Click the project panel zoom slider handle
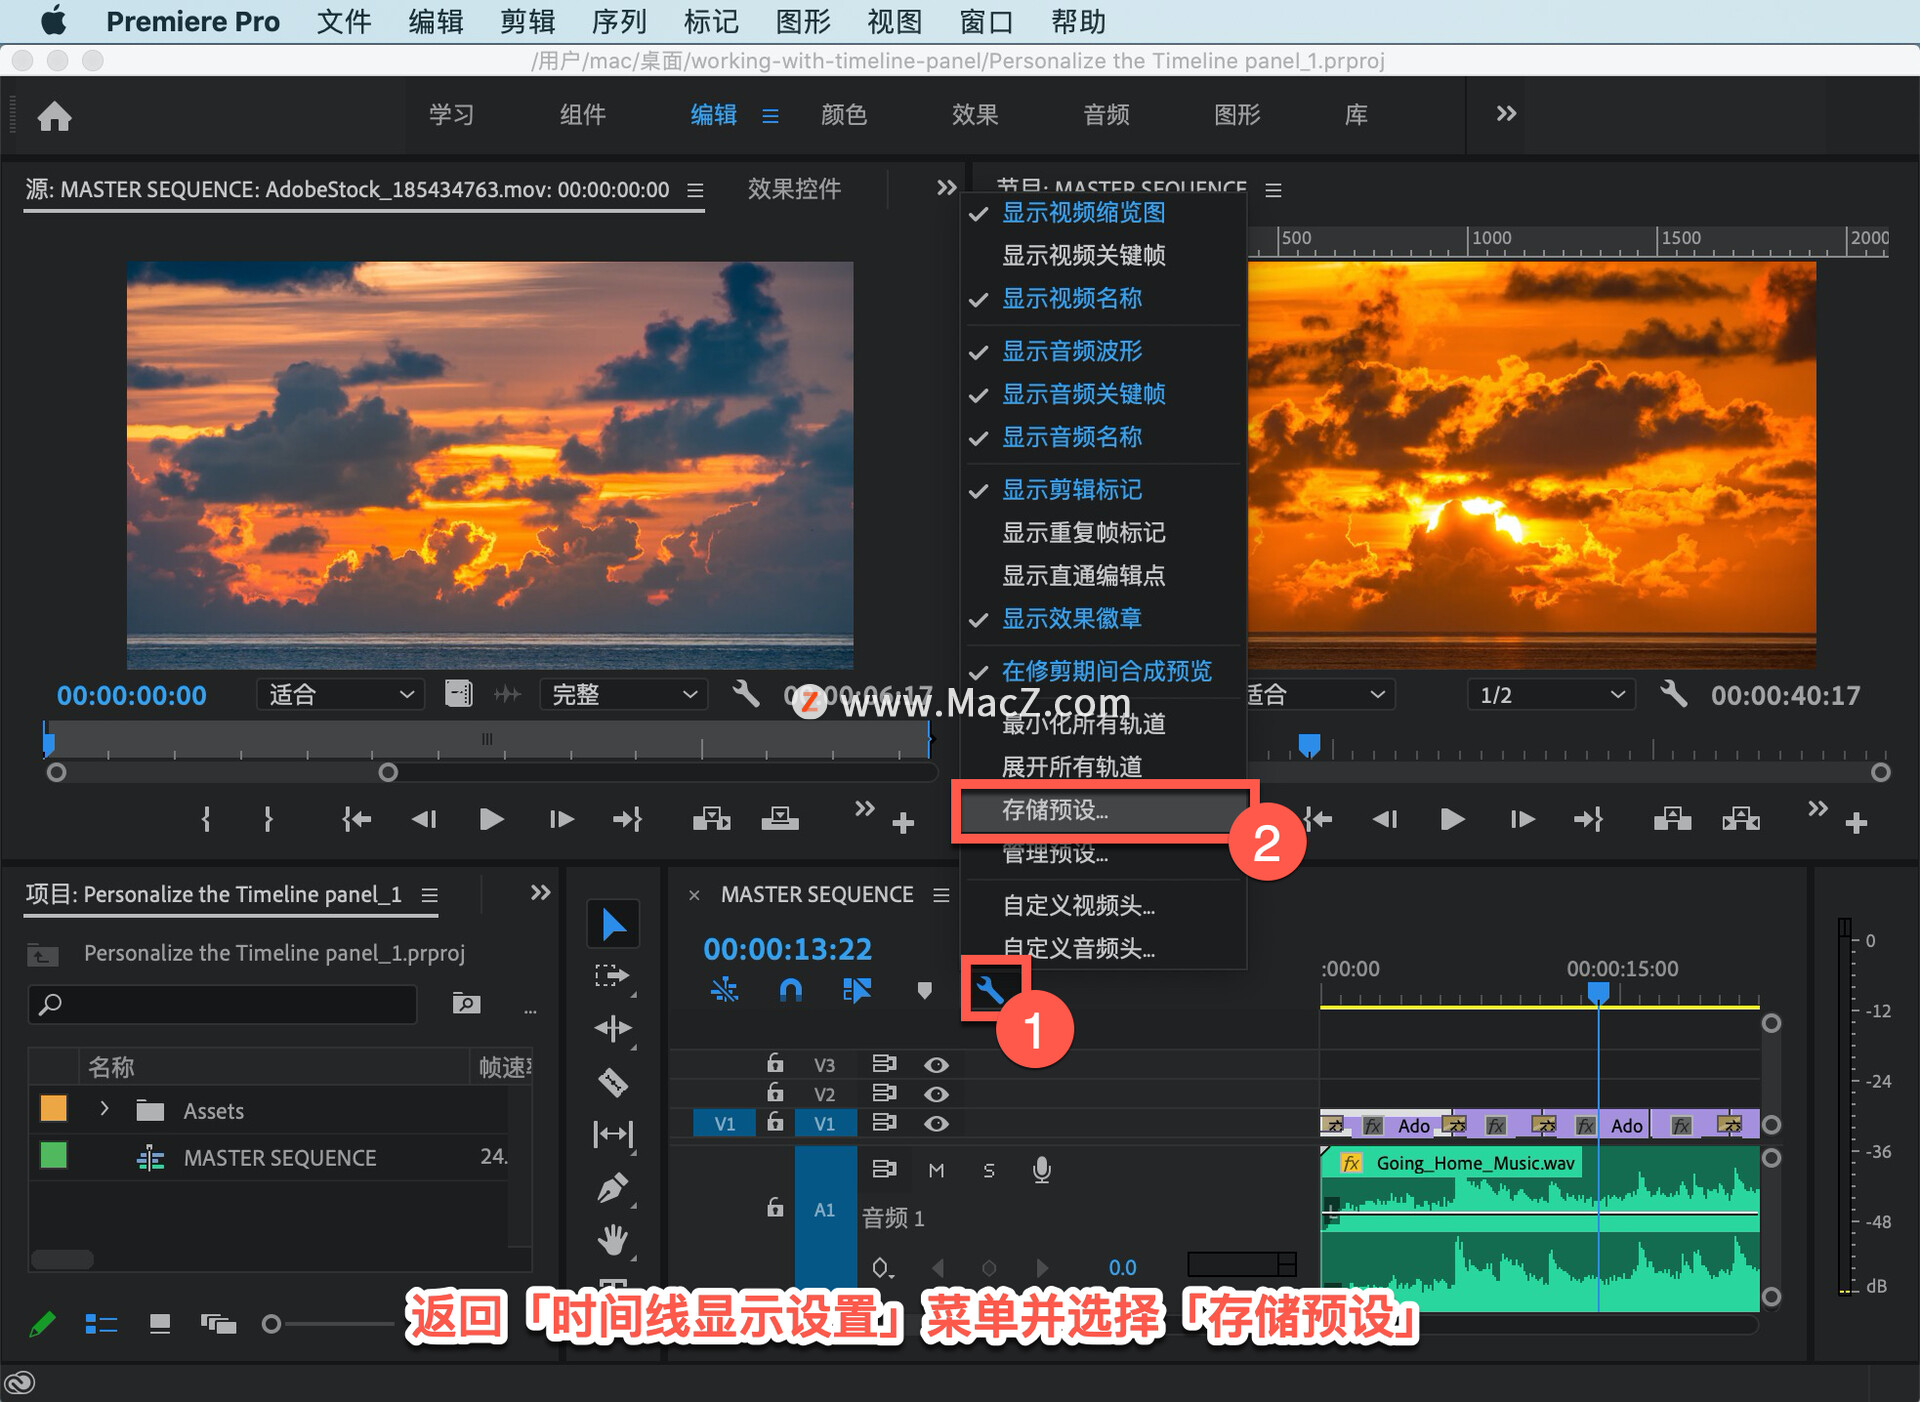This screenshot has width=1920, height=1402. (x=271, y=1324)
